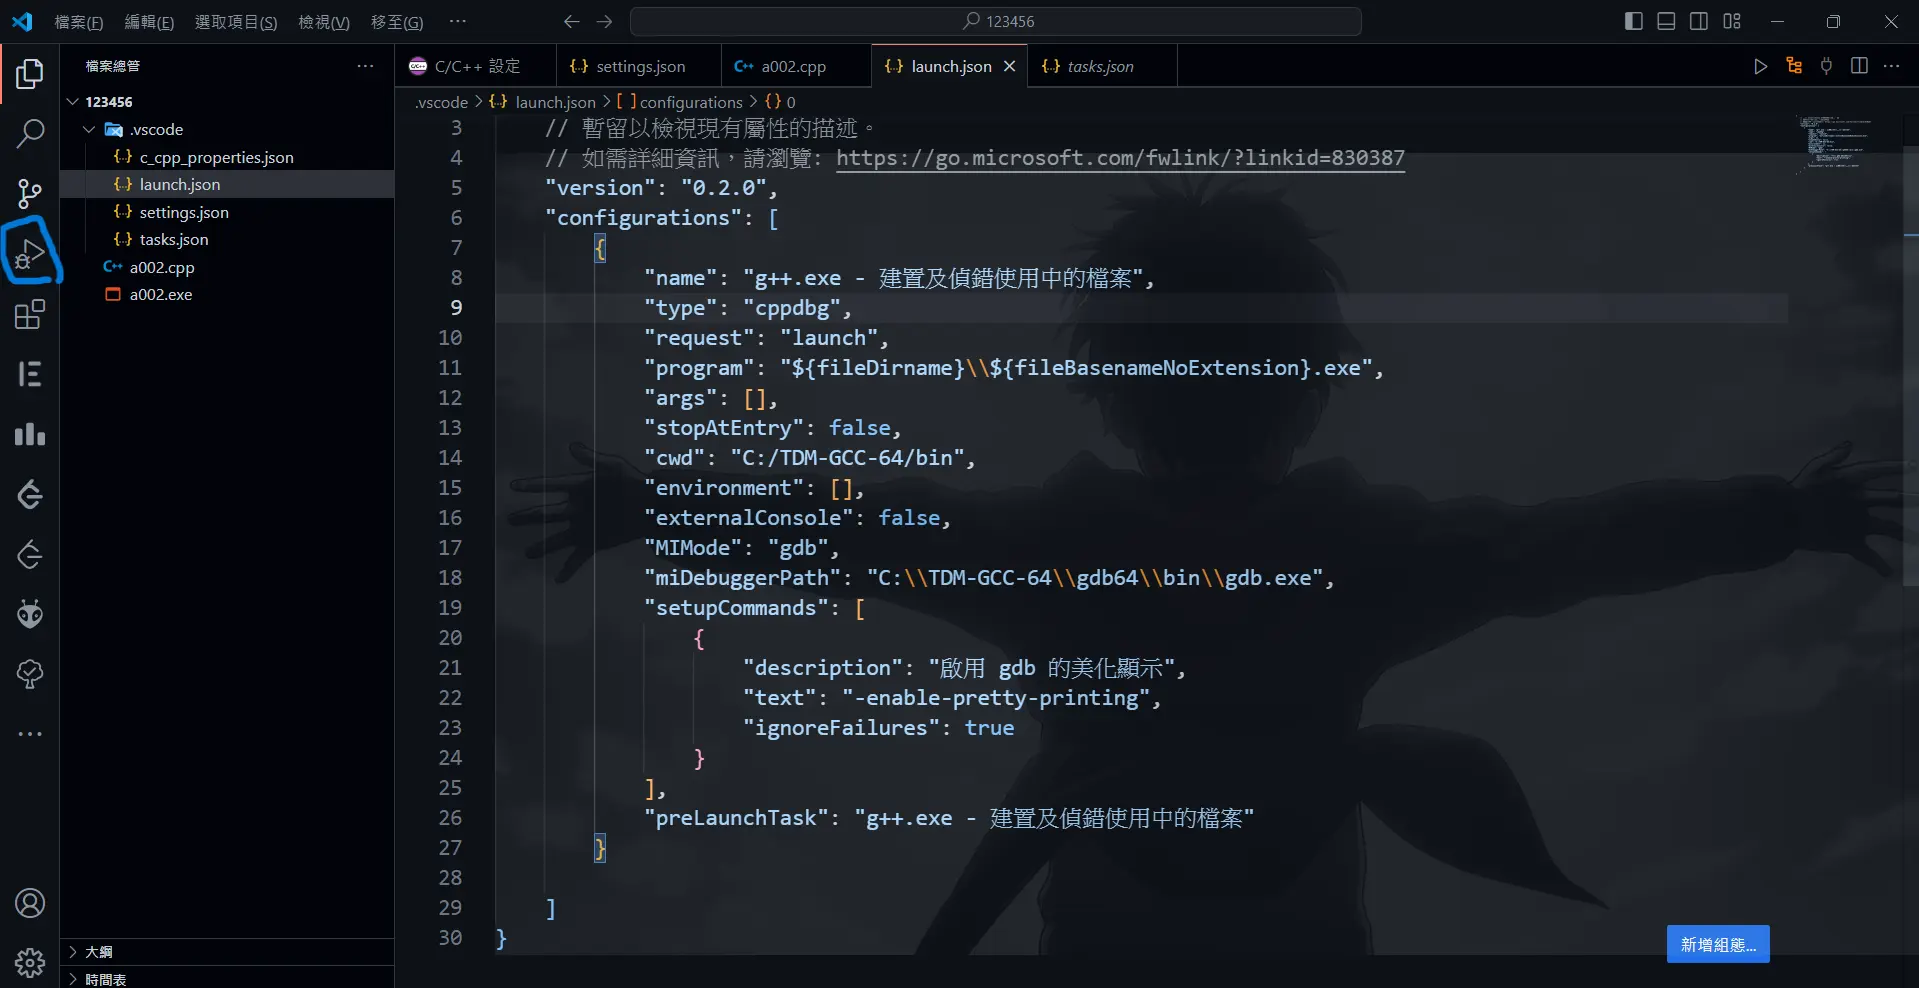Click the minimap code overview
Viewport: 1919px width, 988px height.
tap(1834, 142)
